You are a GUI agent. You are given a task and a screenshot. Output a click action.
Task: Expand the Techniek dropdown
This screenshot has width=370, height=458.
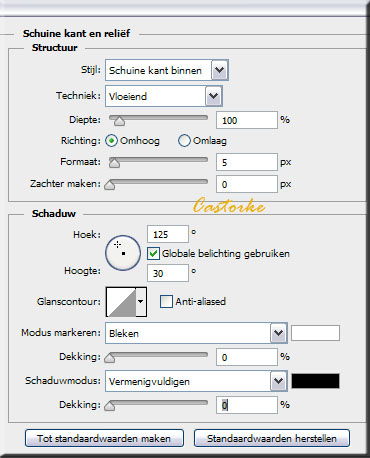pos(163,96)
